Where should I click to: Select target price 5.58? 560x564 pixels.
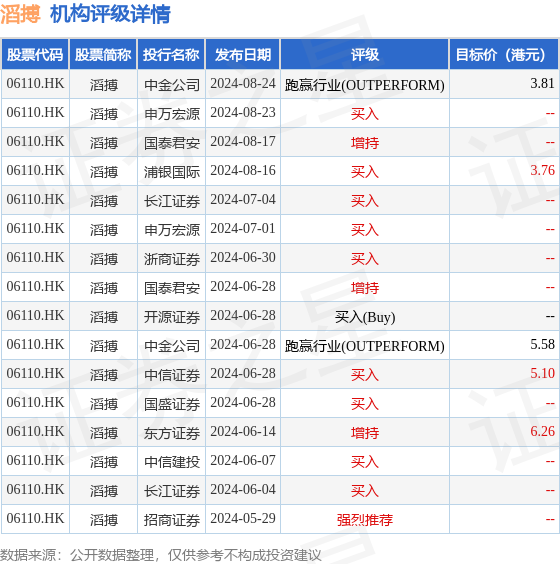pyautogui.click(x=542, y=344)
